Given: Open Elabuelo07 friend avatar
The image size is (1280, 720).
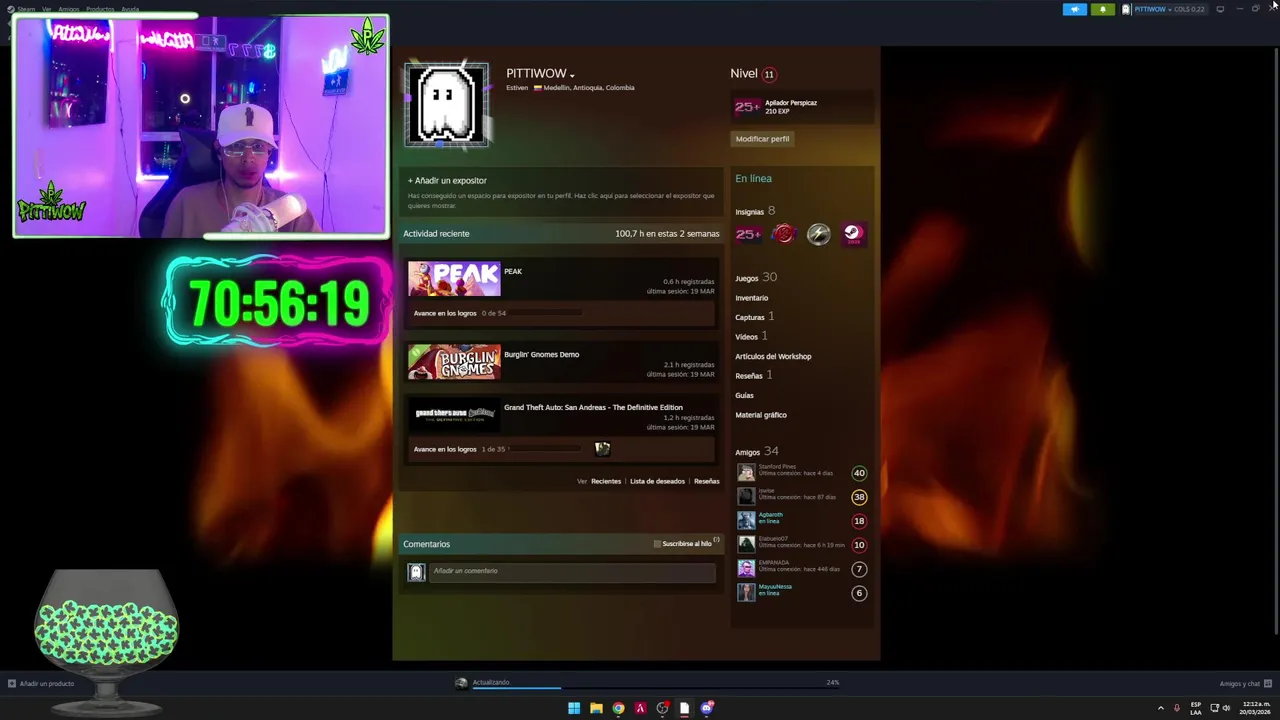Looking at the screenshot, I should pyautogui.click(x=746, y=545).
